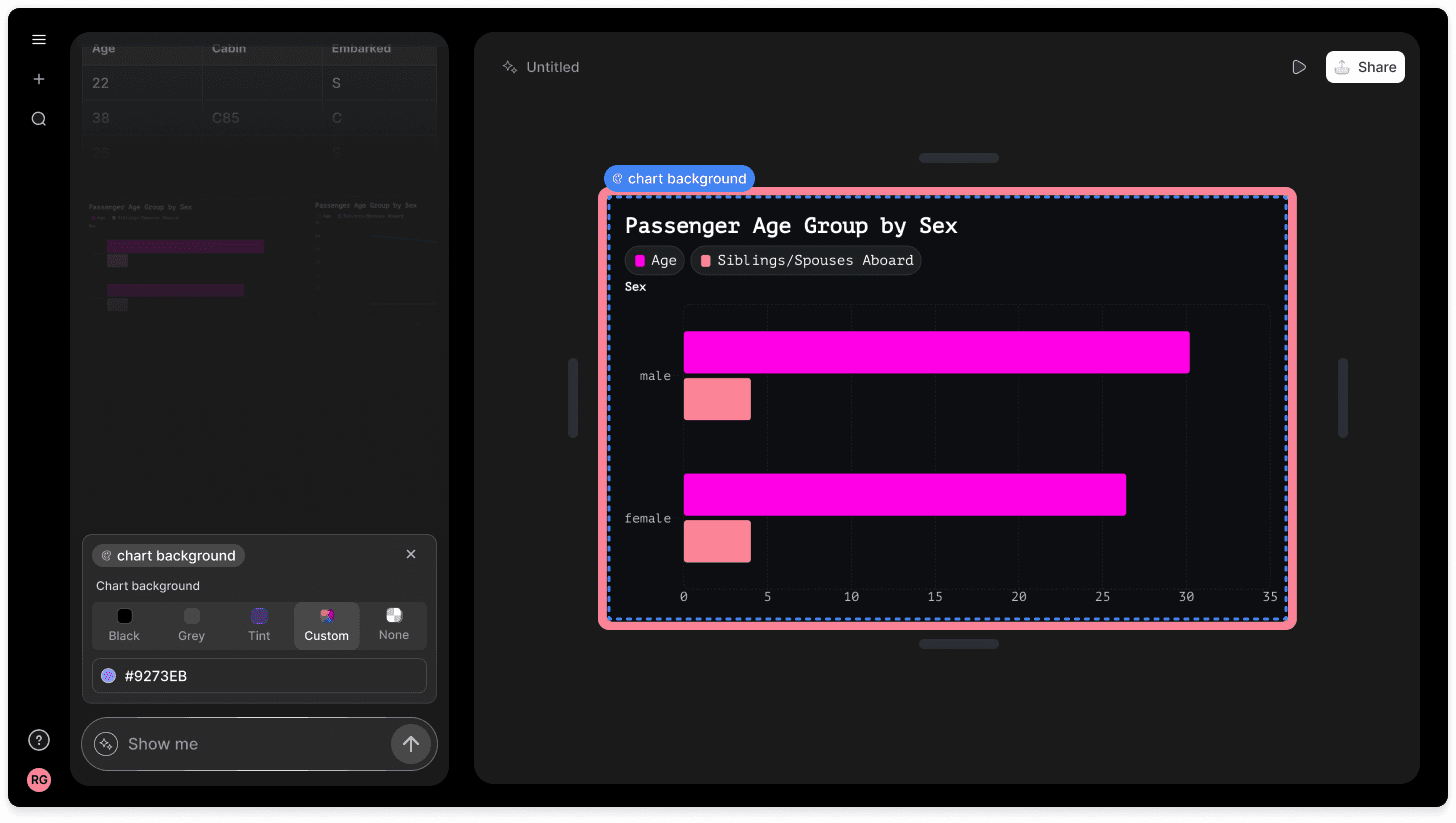Click the plus icon to create new
Image resolution: width=1456 pixels, height=823 pixels.
39,79
